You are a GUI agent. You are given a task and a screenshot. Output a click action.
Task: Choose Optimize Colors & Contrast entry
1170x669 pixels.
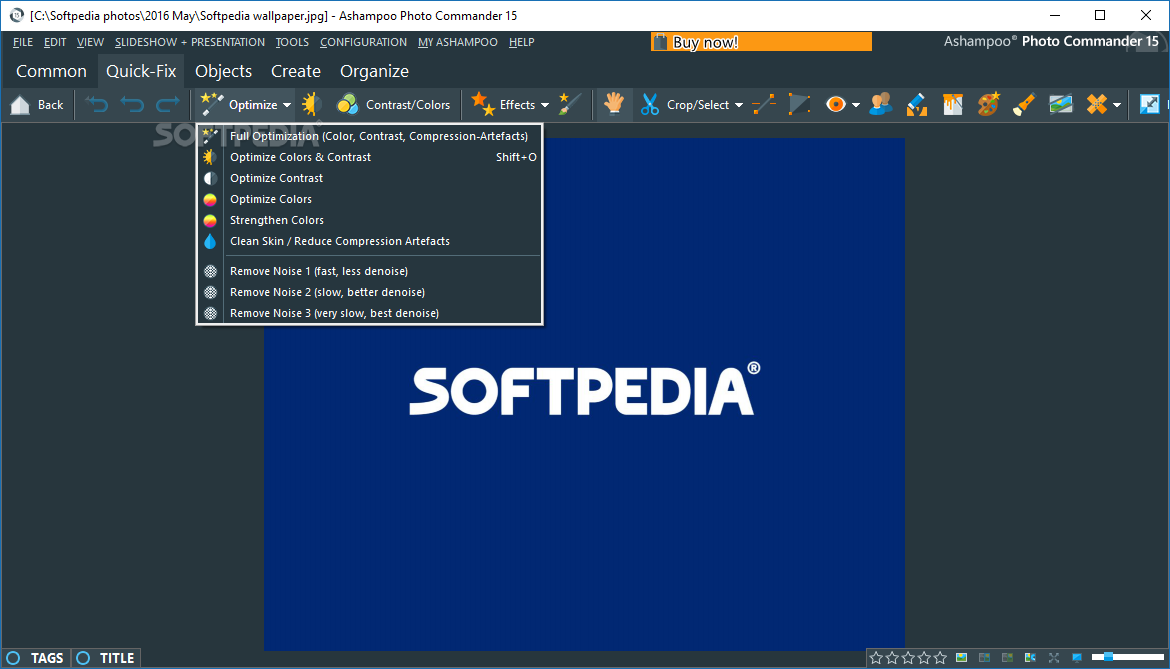[x=369, y=157]
